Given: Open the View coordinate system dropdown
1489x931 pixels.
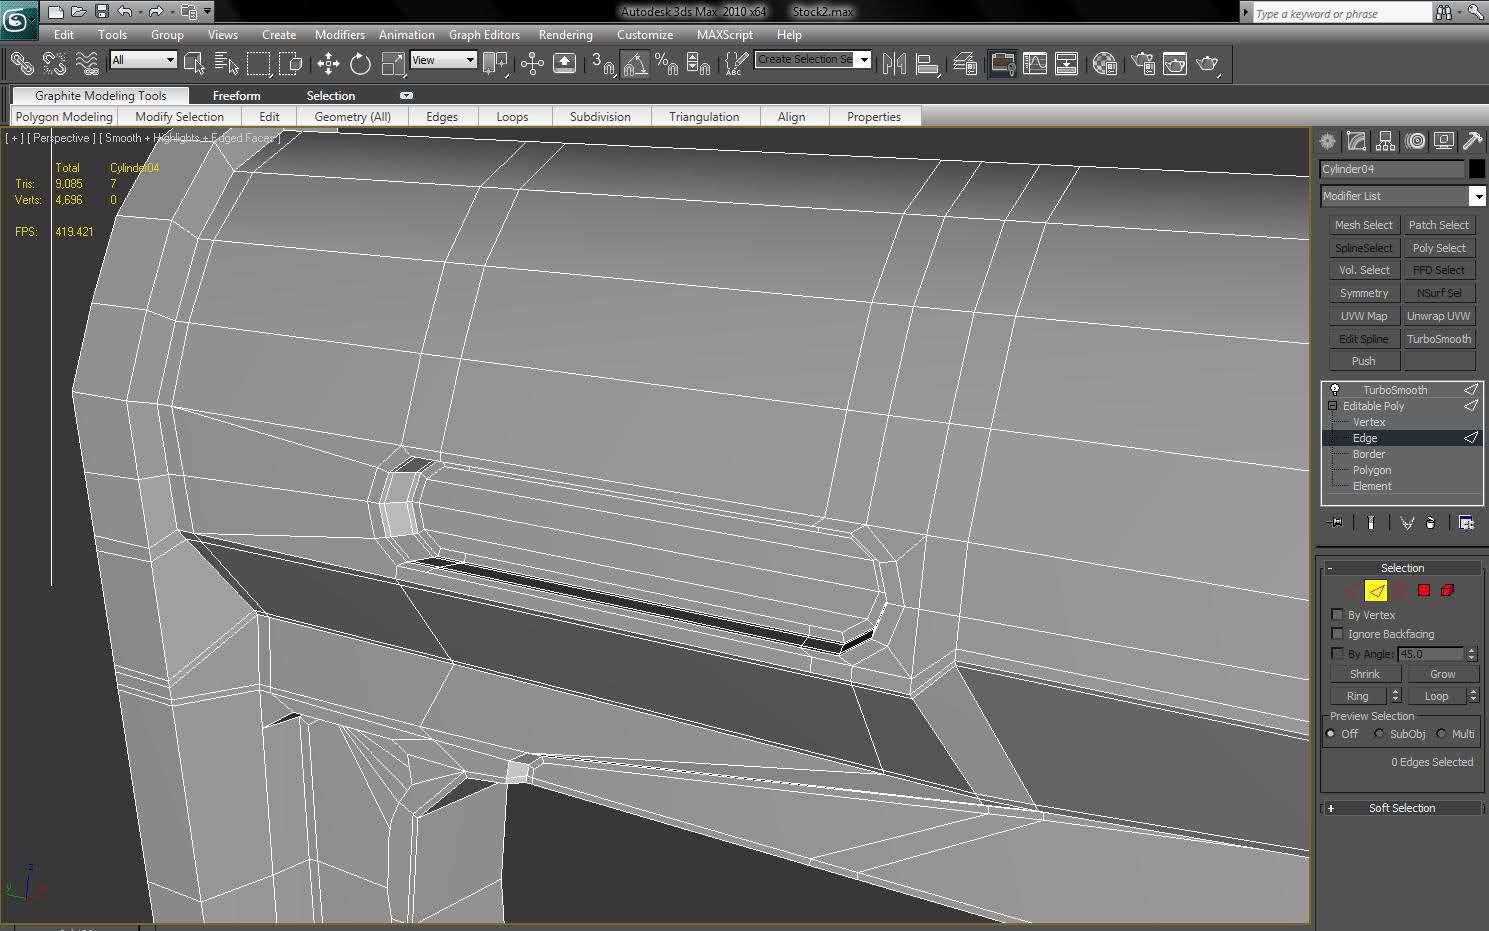Looking at the screenshot, I should [443, 60].
